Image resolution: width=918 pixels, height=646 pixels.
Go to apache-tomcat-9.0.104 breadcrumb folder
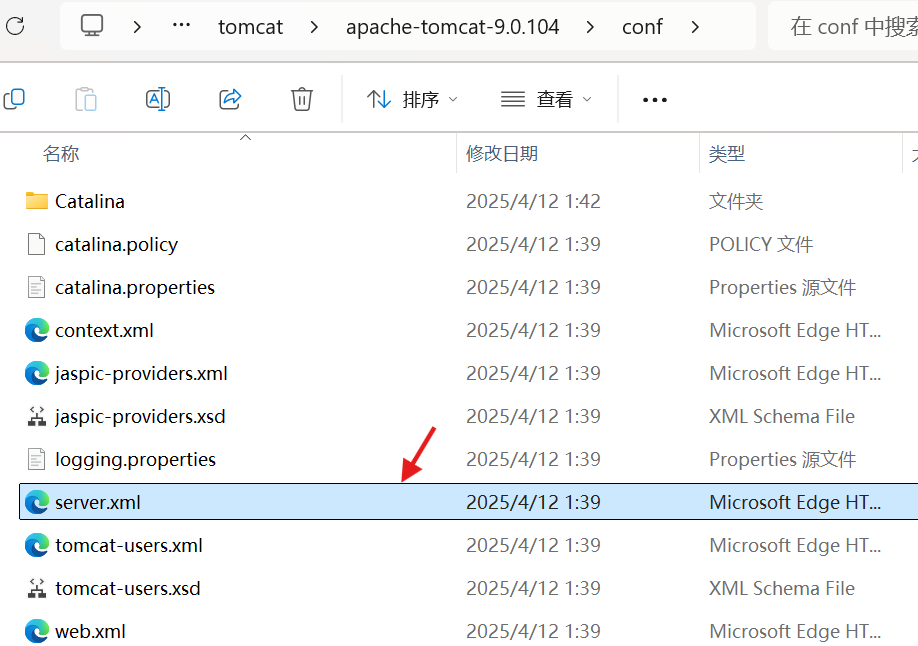[x=453, y=27]
